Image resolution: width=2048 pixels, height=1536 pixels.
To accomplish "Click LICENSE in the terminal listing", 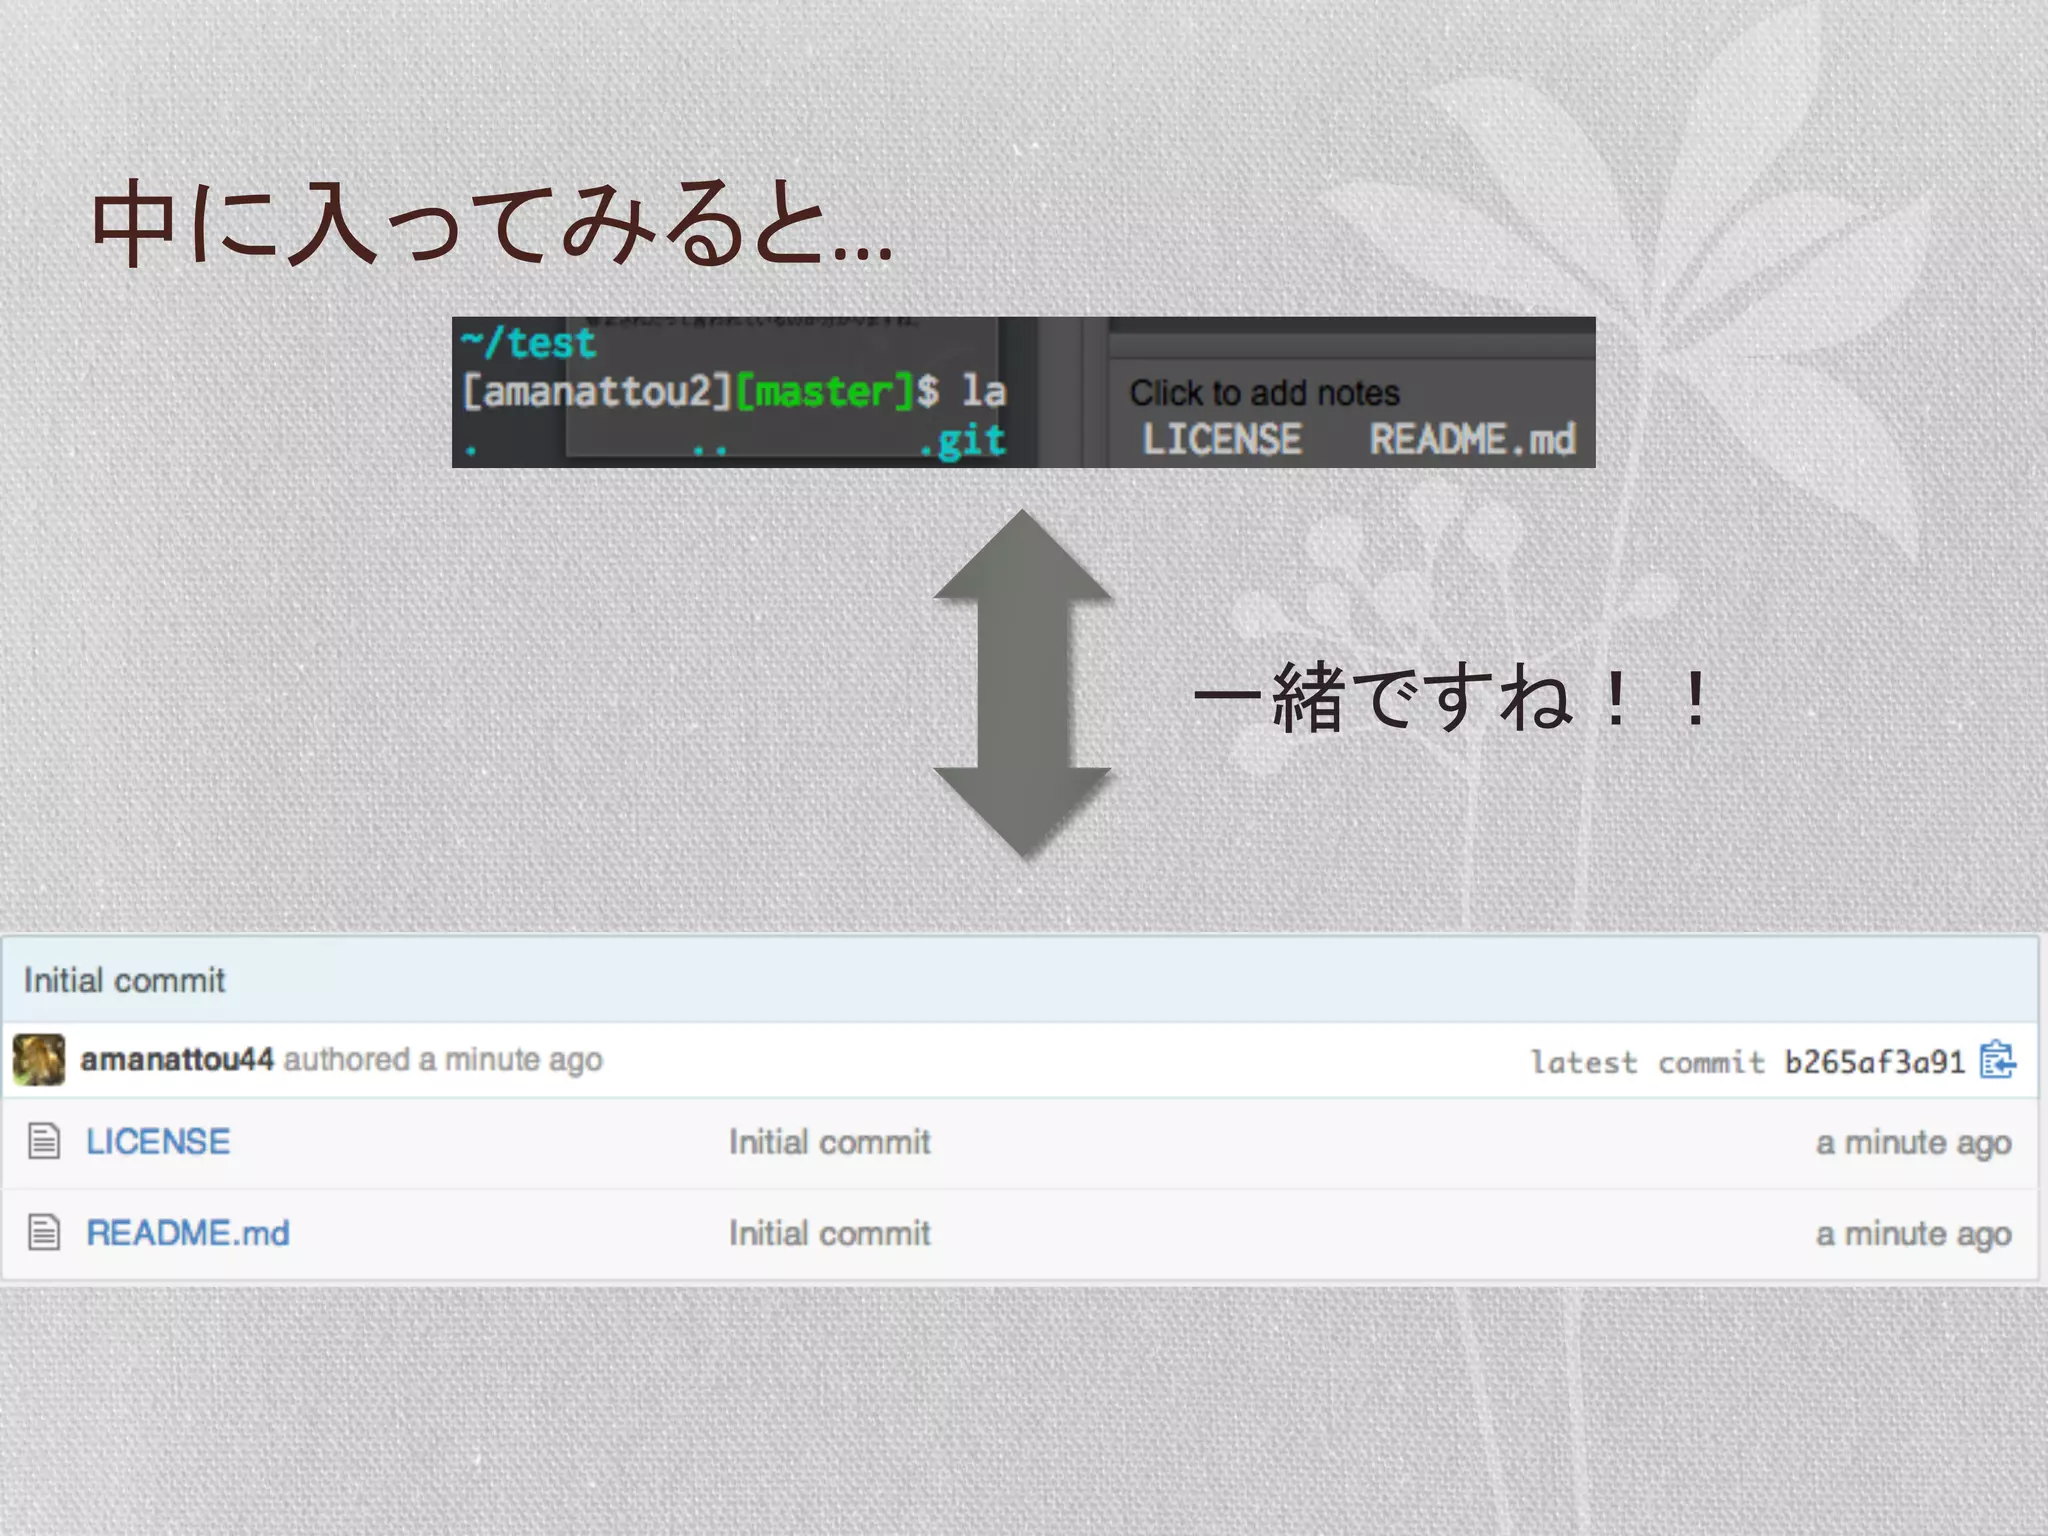I will 1222,440.
